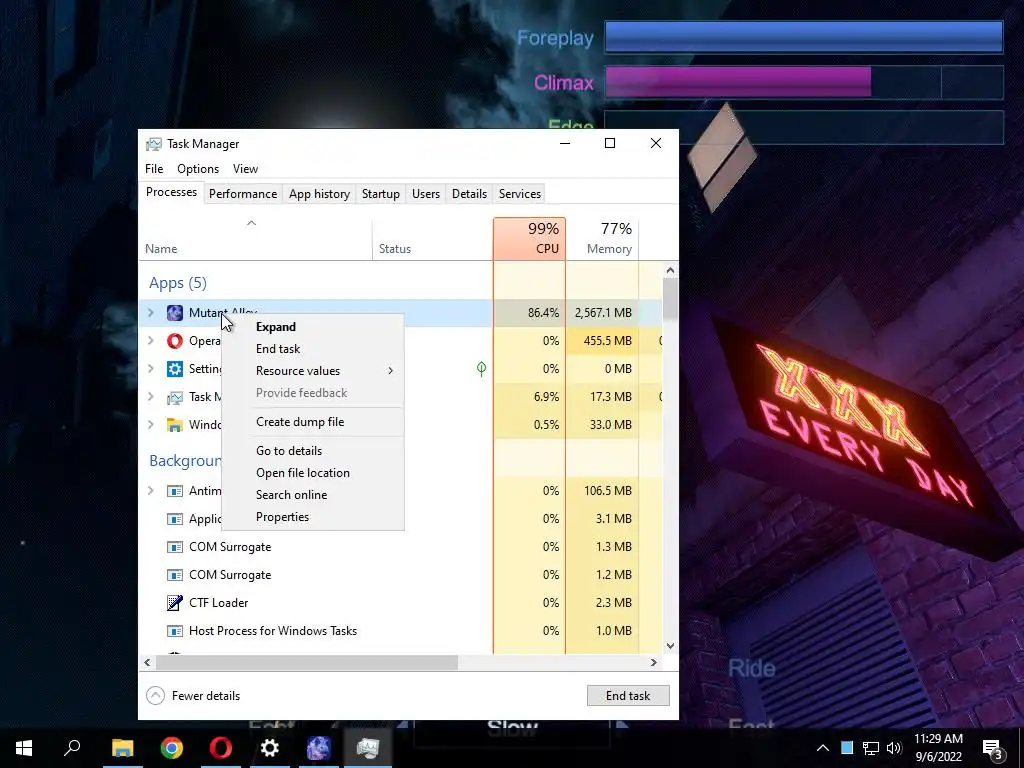Screen dimensions: 1024x768
Task: Click the Task Manager row icon in Apps
Action: coord(174,397)
